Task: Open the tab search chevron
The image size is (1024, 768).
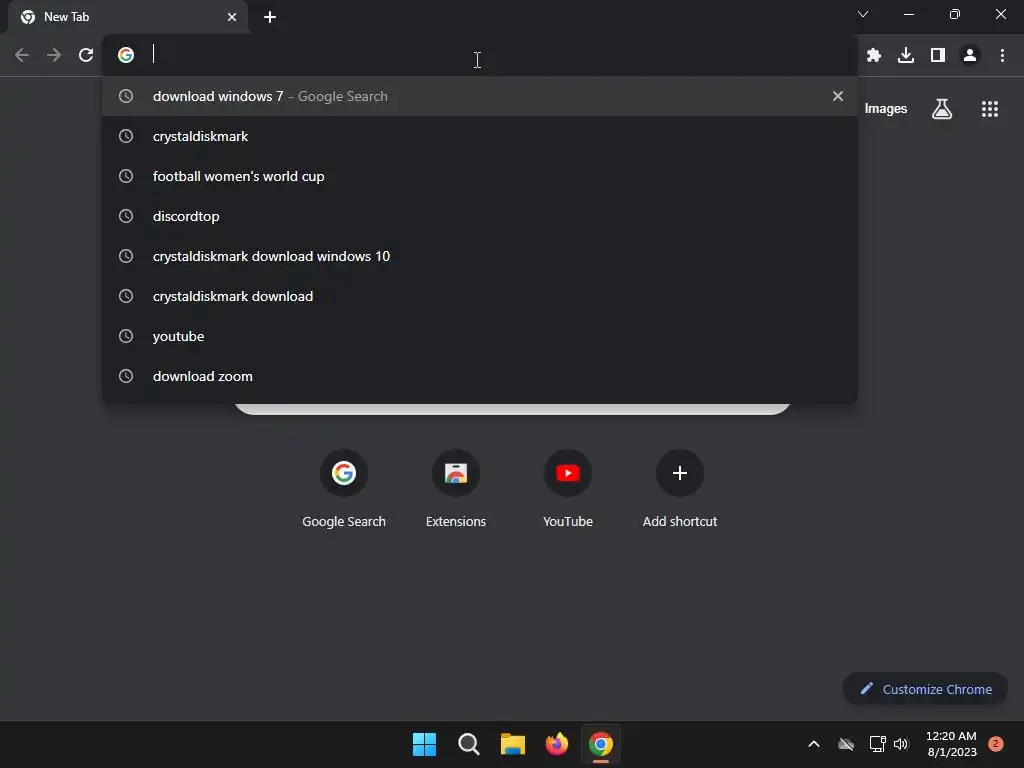Action: tap(863, 14)
